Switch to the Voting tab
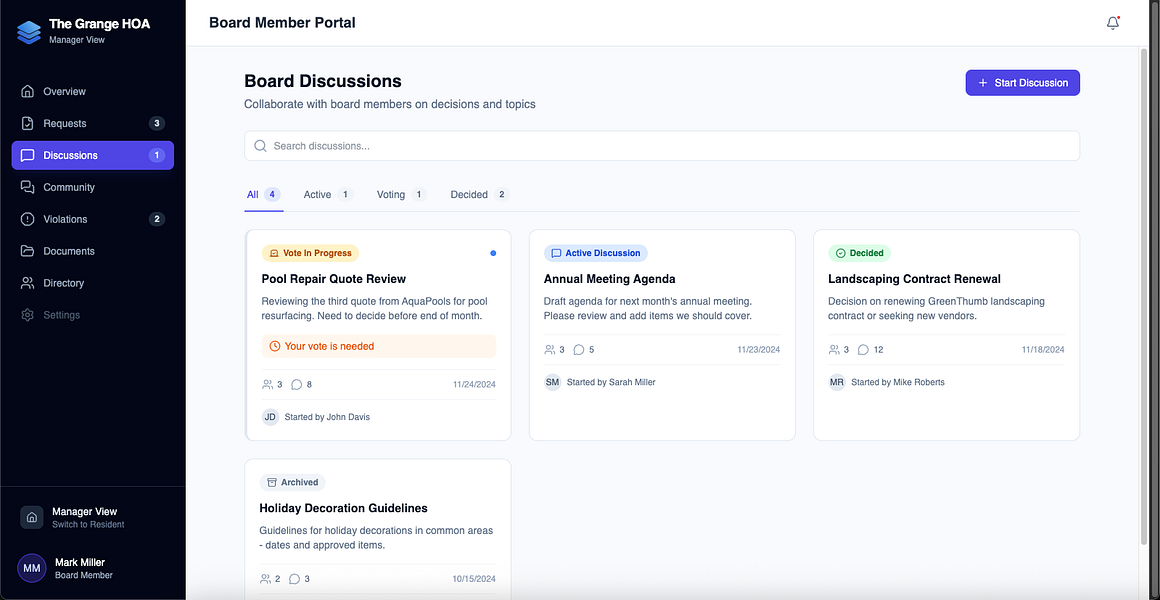Image resolution: width=1160 pixels, height=600 pixels. tap(400, 195)
